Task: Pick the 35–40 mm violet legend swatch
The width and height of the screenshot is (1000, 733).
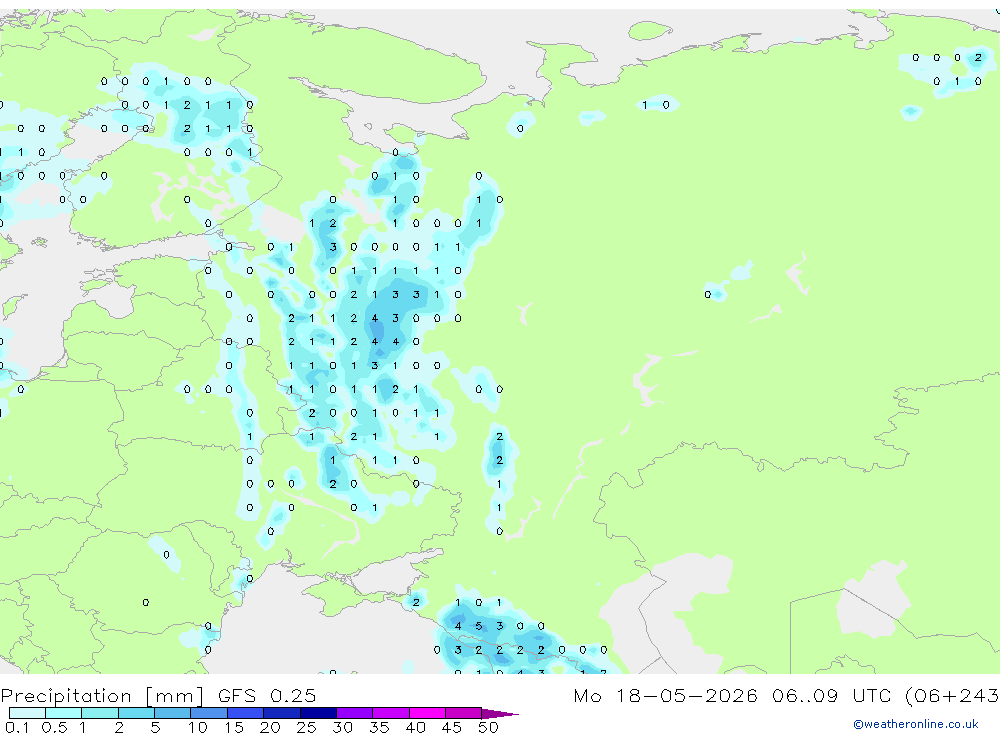Action: click(390, 713)
